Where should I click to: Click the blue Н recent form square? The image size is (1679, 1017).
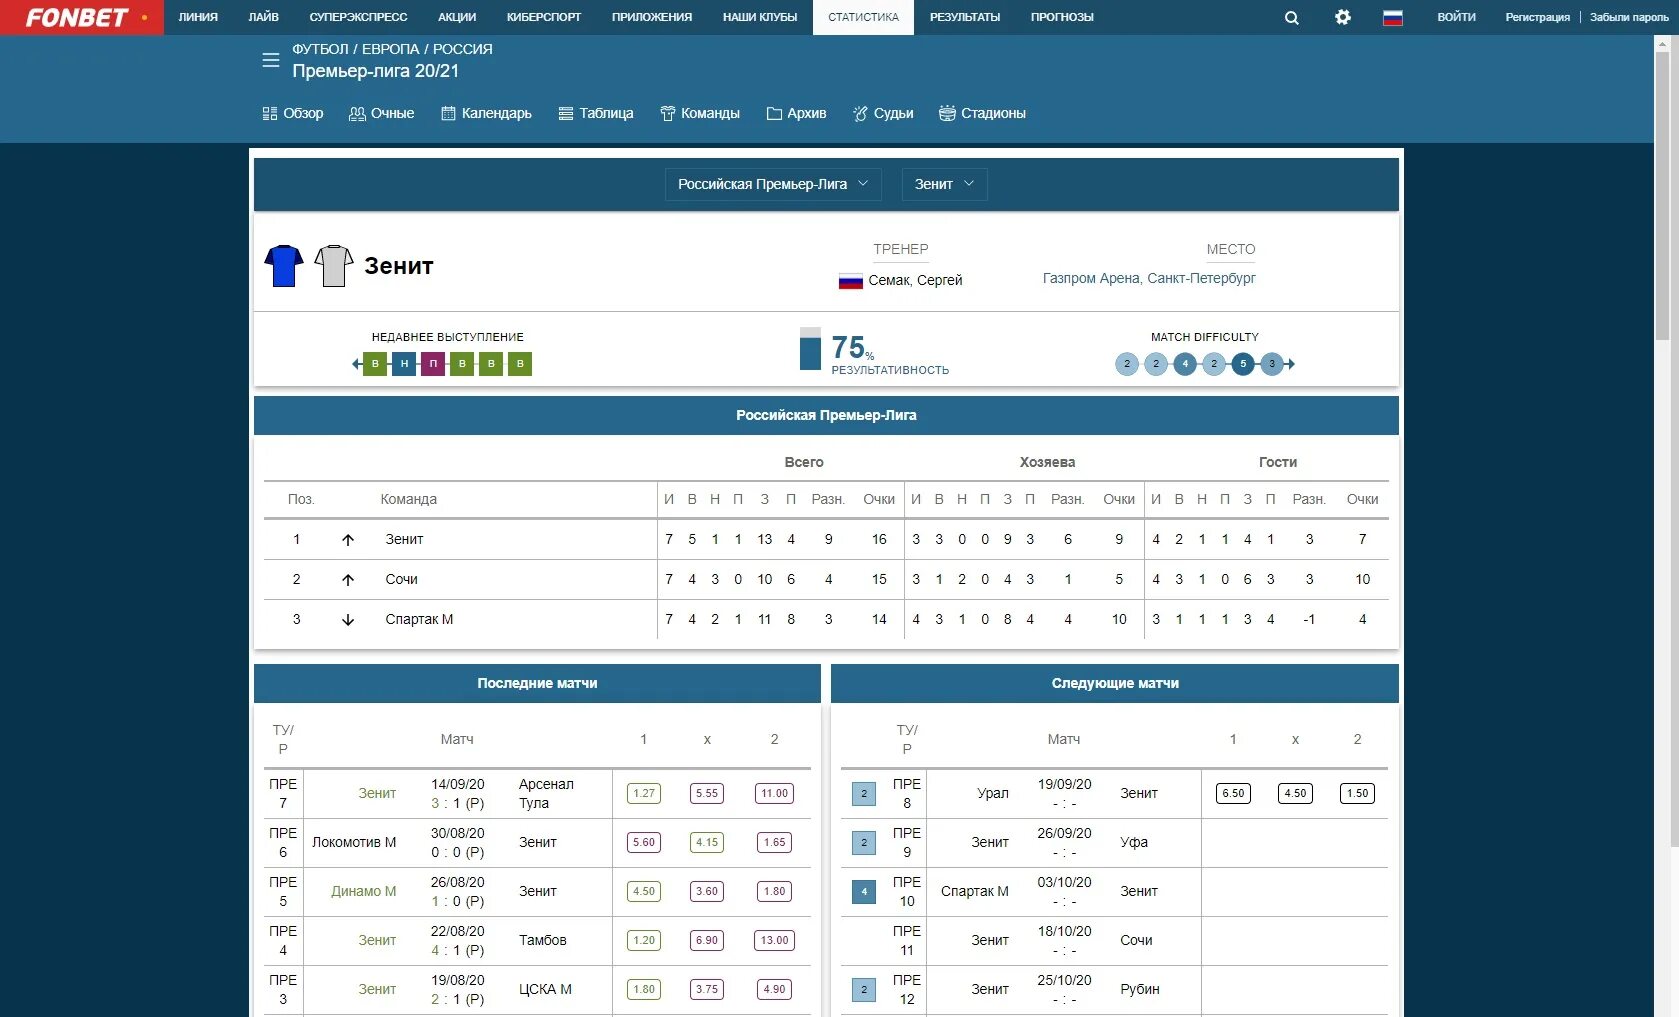coord(404,364)
